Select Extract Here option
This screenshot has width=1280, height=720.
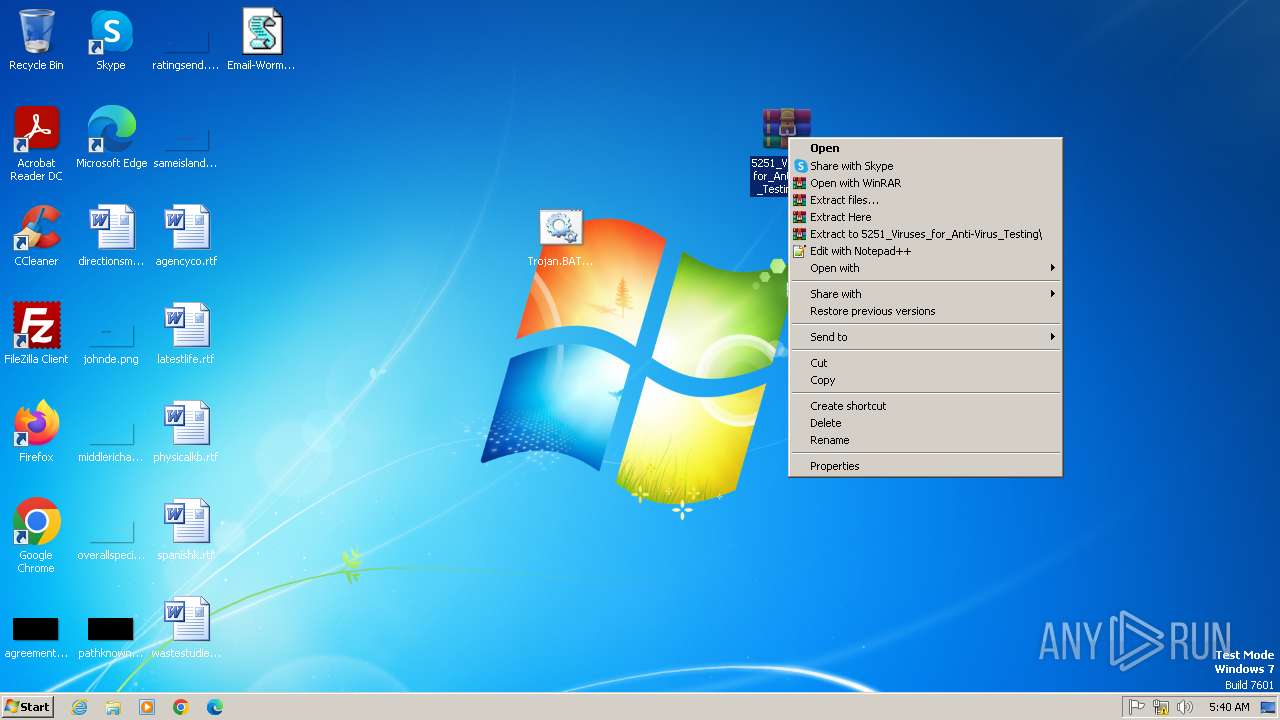point(925,217)
